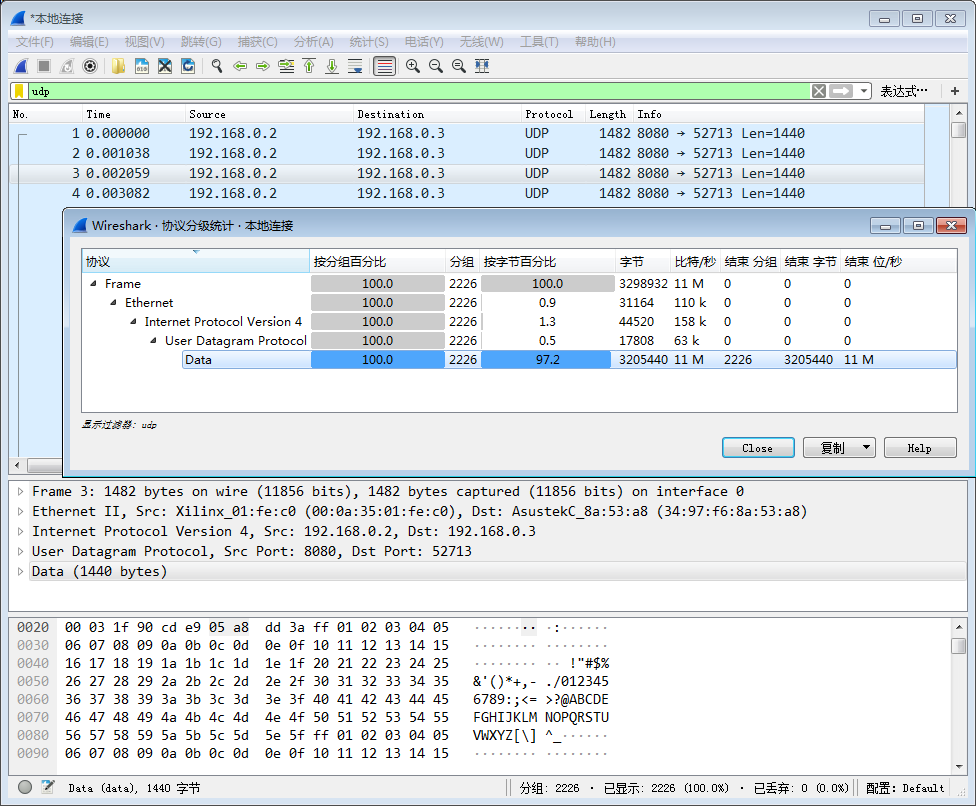Image resolution: width=976 pixels, height=806 pixels.
Task: Open capture file properties status icon
Action: (x=48, y=787)
